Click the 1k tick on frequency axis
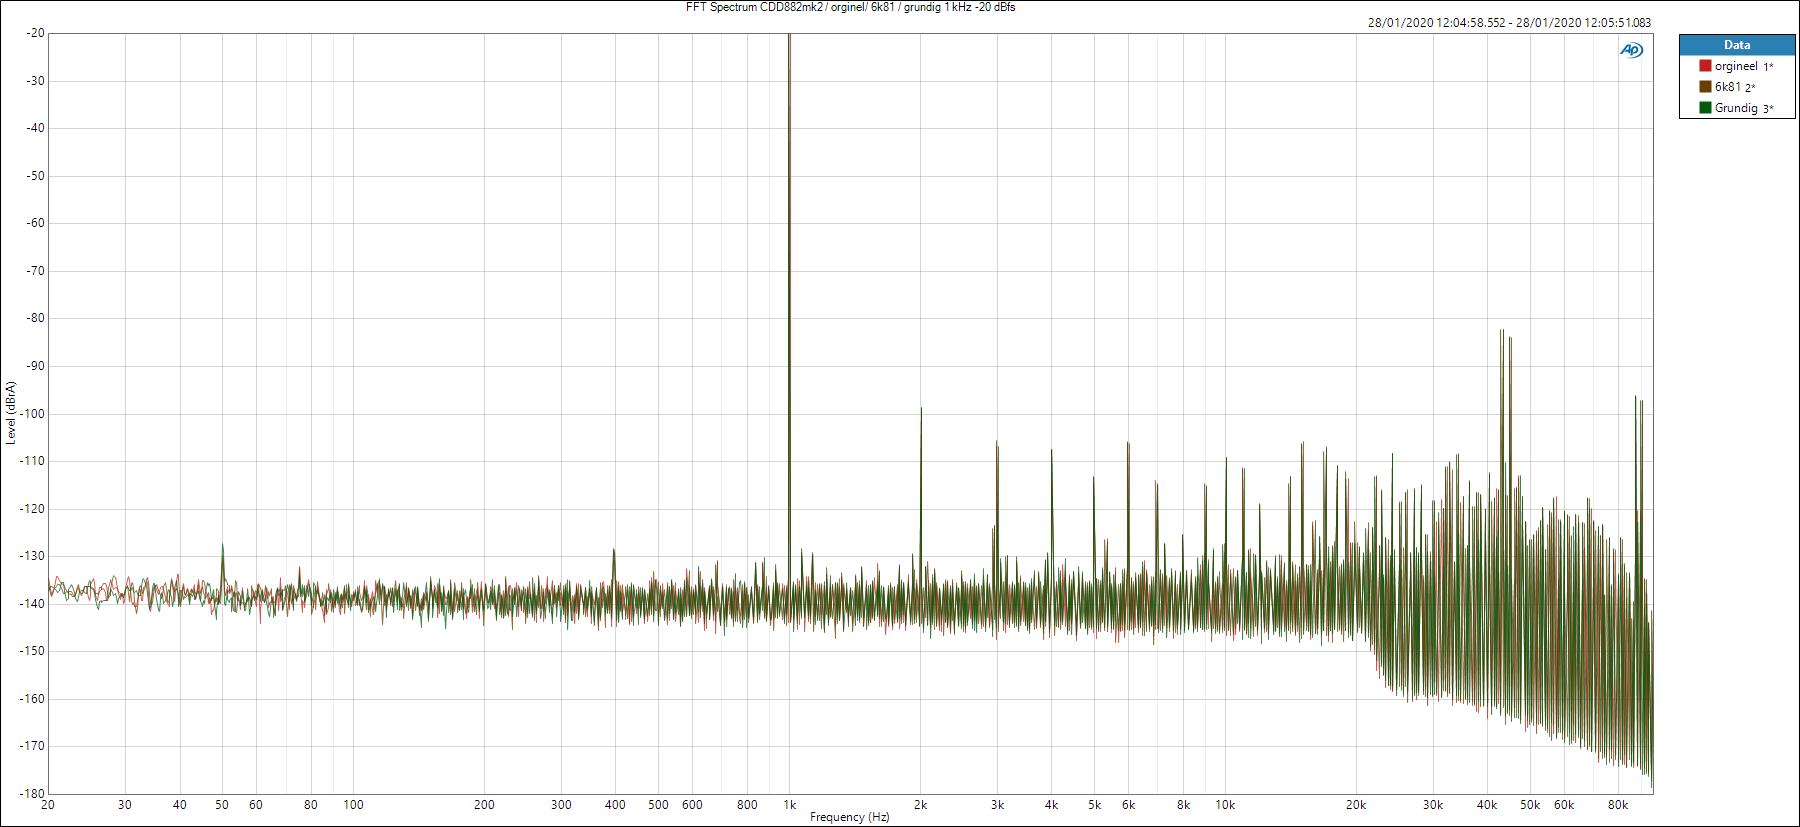This screenshot has height=827, width=1800. click(789, 804)
